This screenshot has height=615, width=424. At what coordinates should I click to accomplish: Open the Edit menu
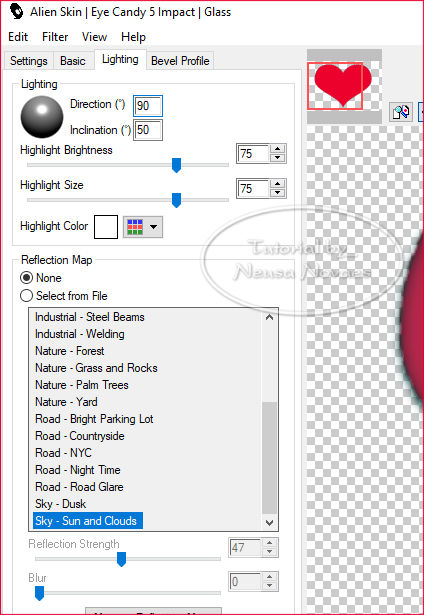click(18, 37)
